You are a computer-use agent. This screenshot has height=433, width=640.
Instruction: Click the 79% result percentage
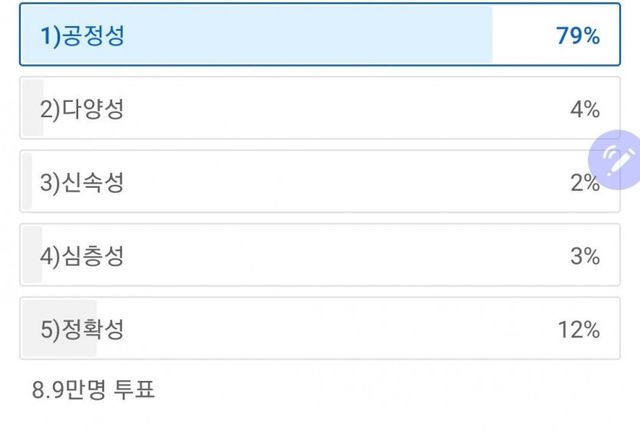(577, 37)
